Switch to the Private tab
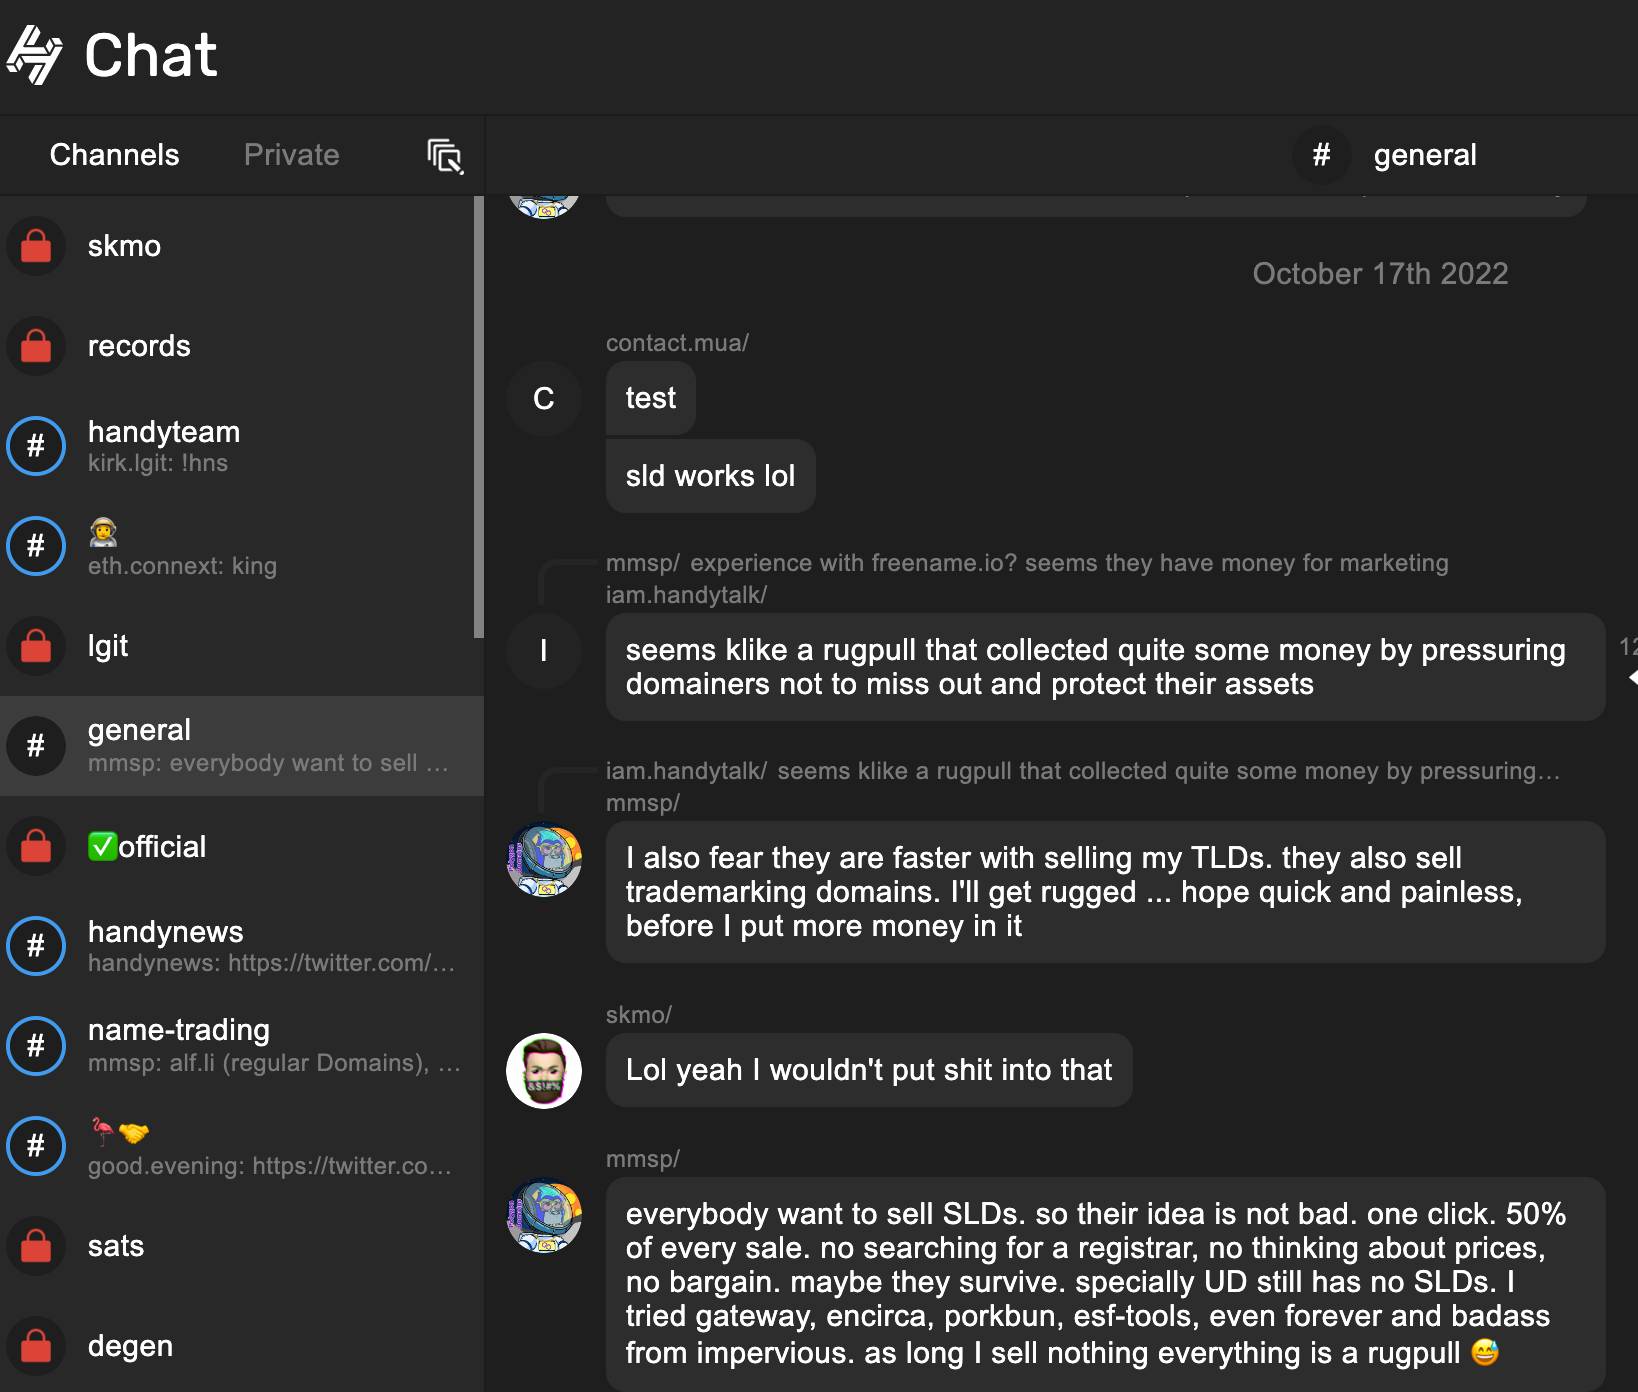The width and height of the screenshot is (1638, 1392). 291,155
